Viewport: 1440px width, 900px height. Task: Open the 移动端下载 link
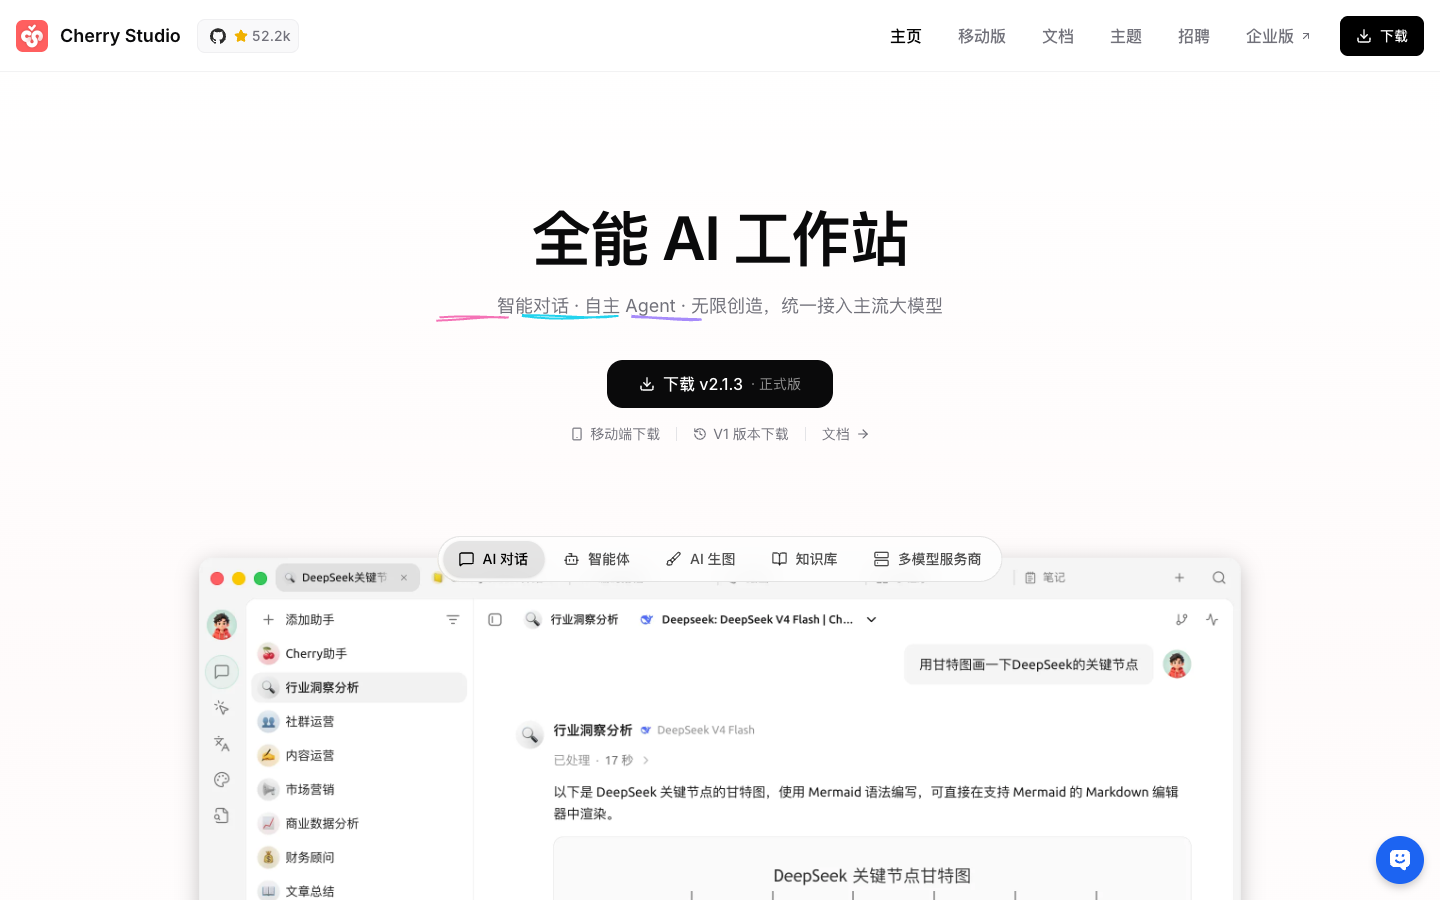[x=616, y=434]
